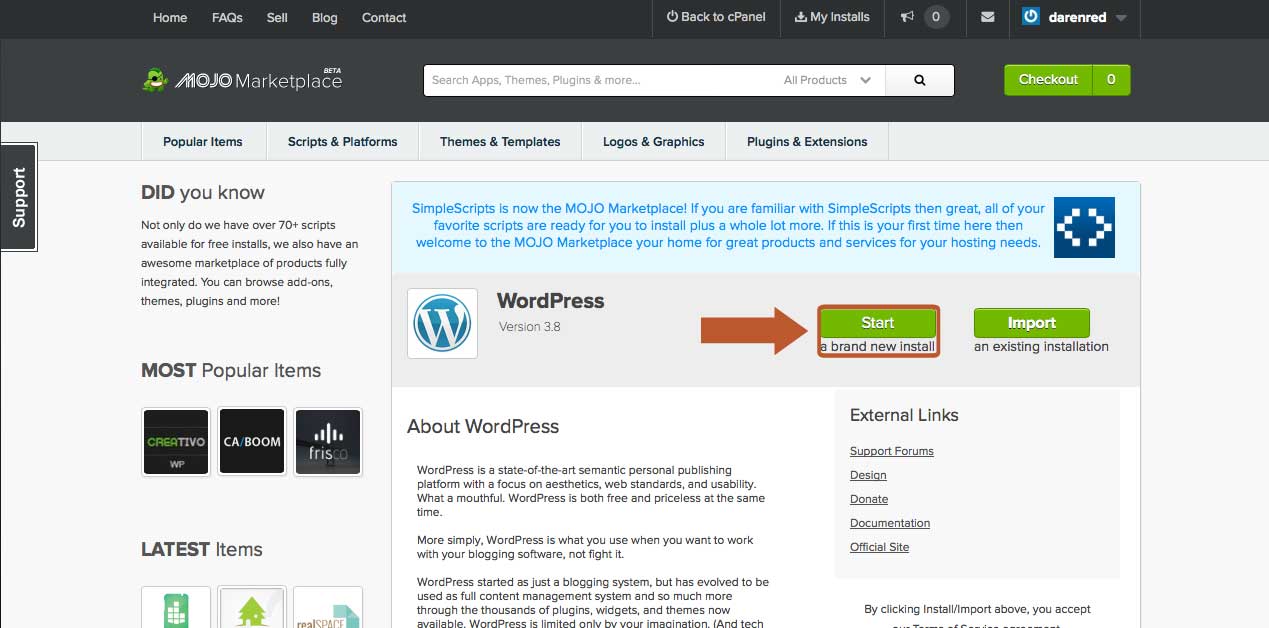
Task: Open the All Products filter dropdown
Action: coord(828,80)
